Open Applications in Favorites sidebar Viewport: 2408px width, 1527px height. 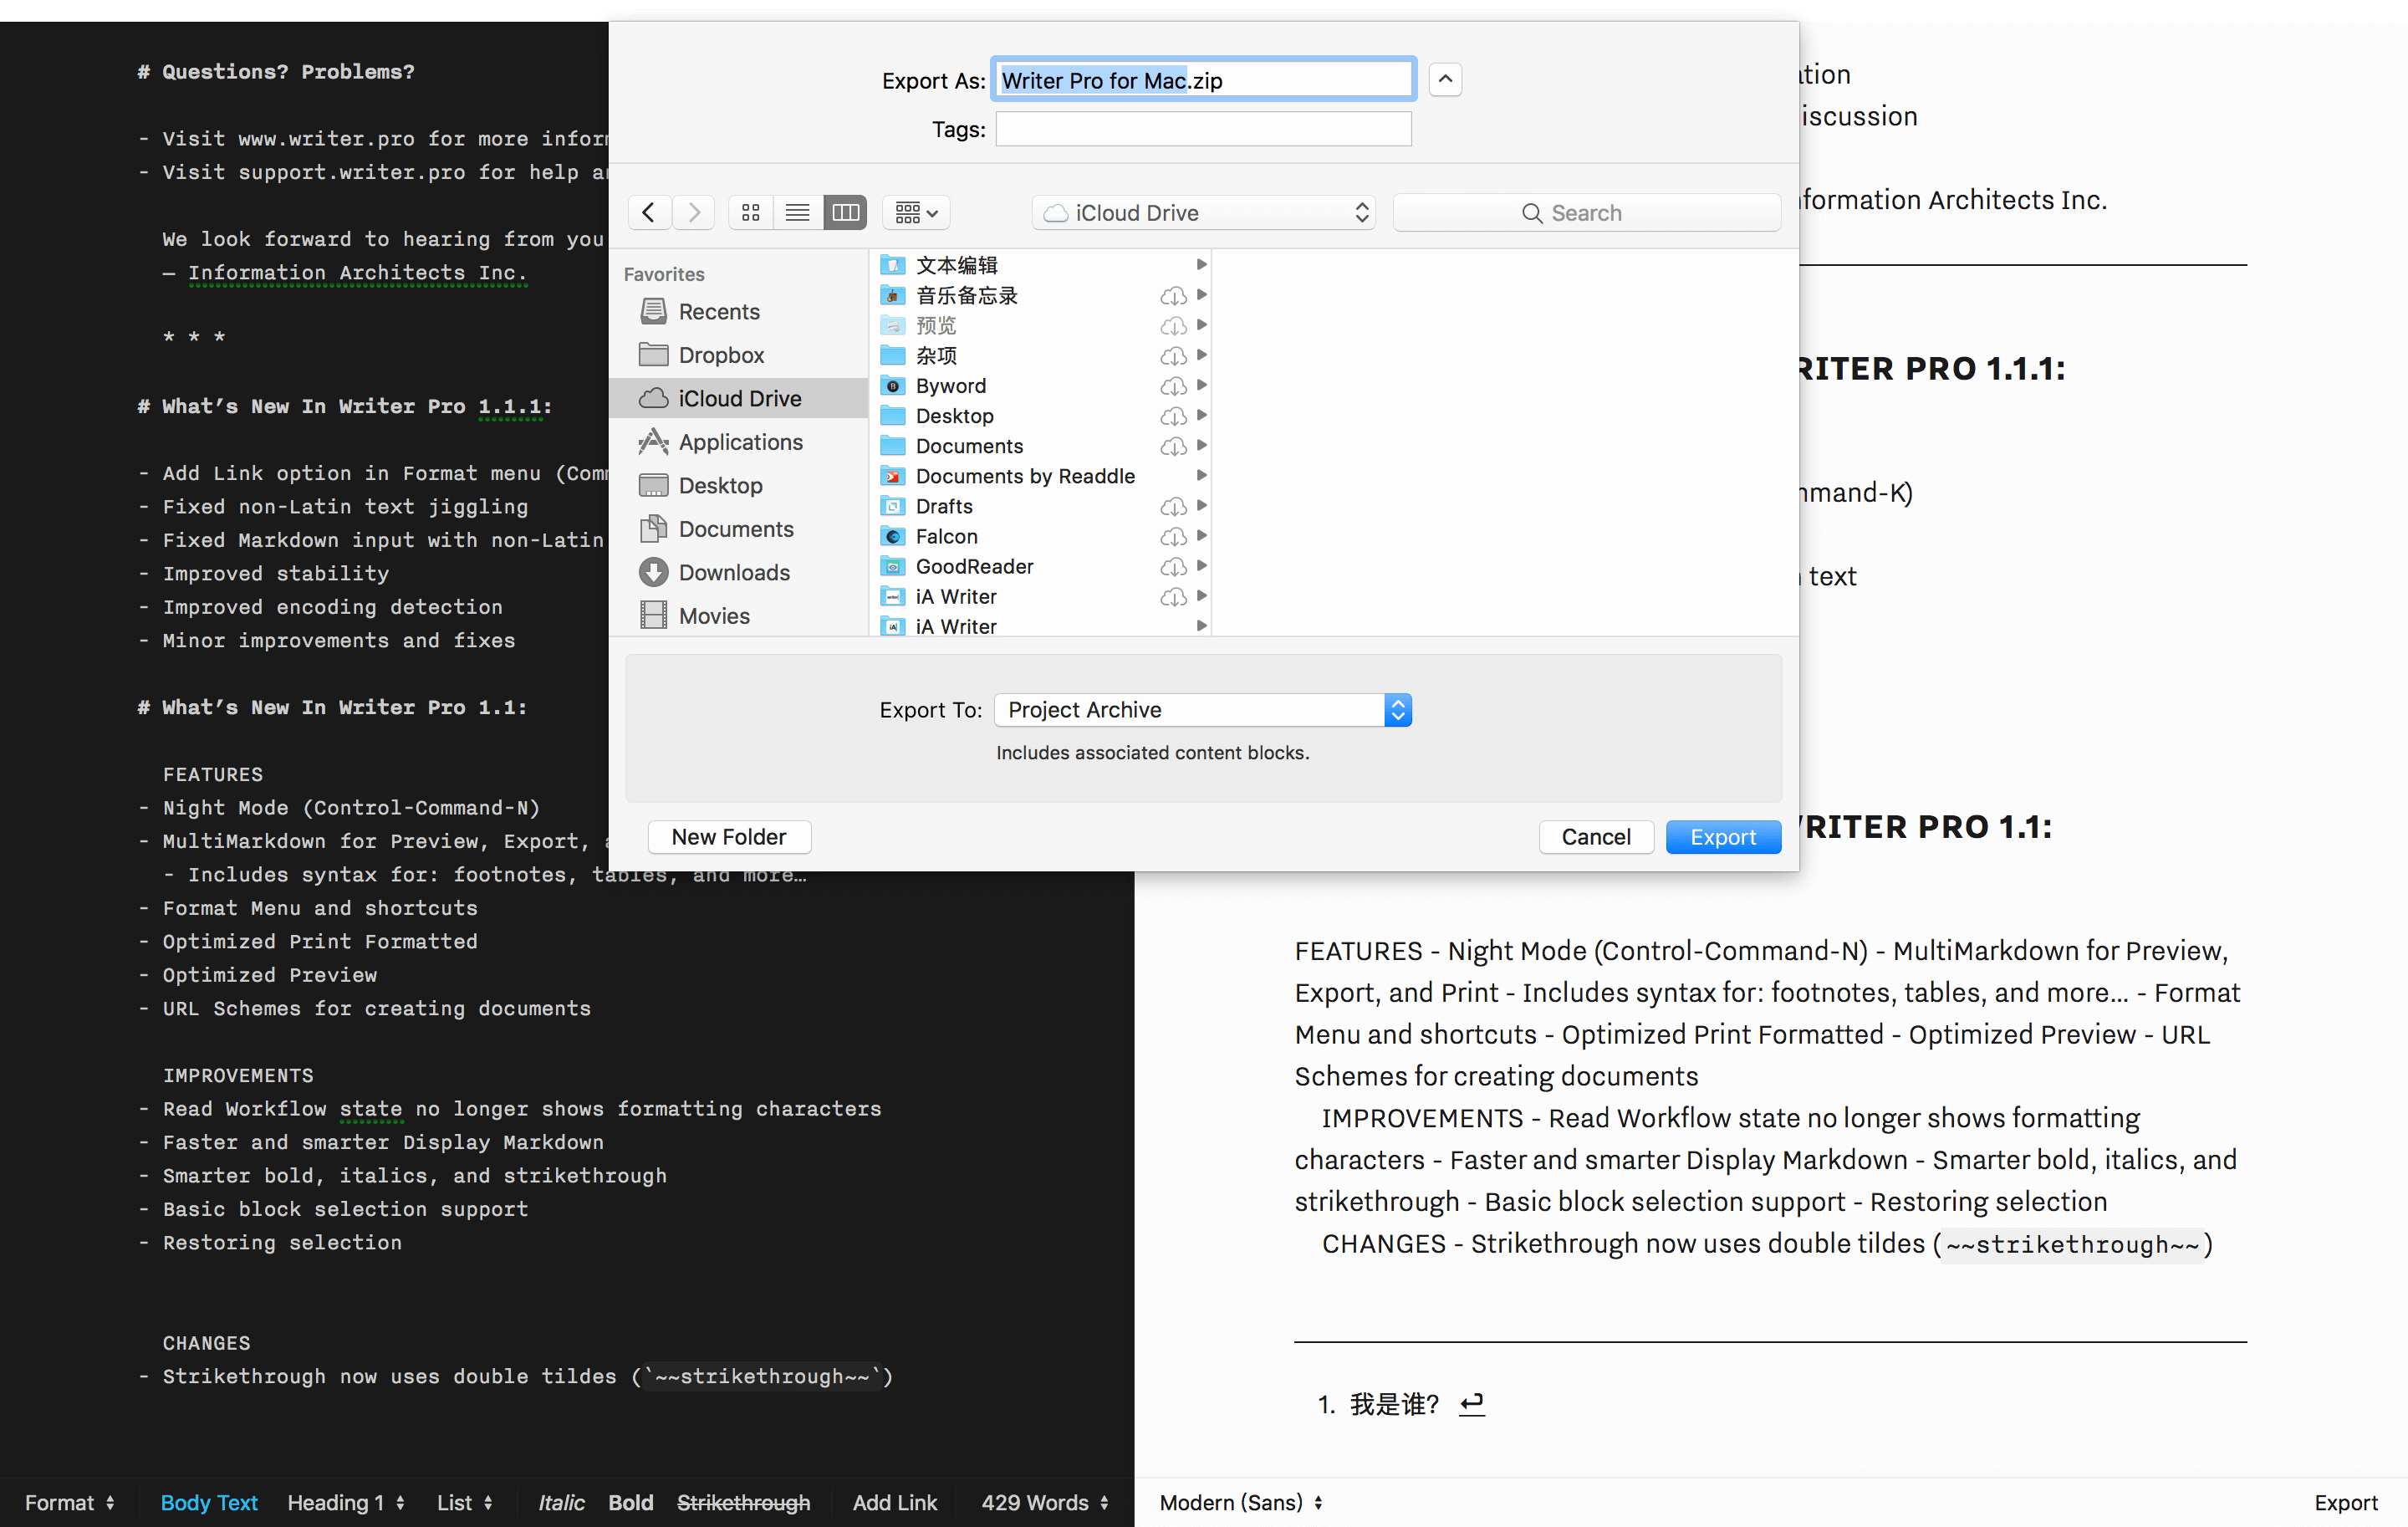[x=740, y=442]
